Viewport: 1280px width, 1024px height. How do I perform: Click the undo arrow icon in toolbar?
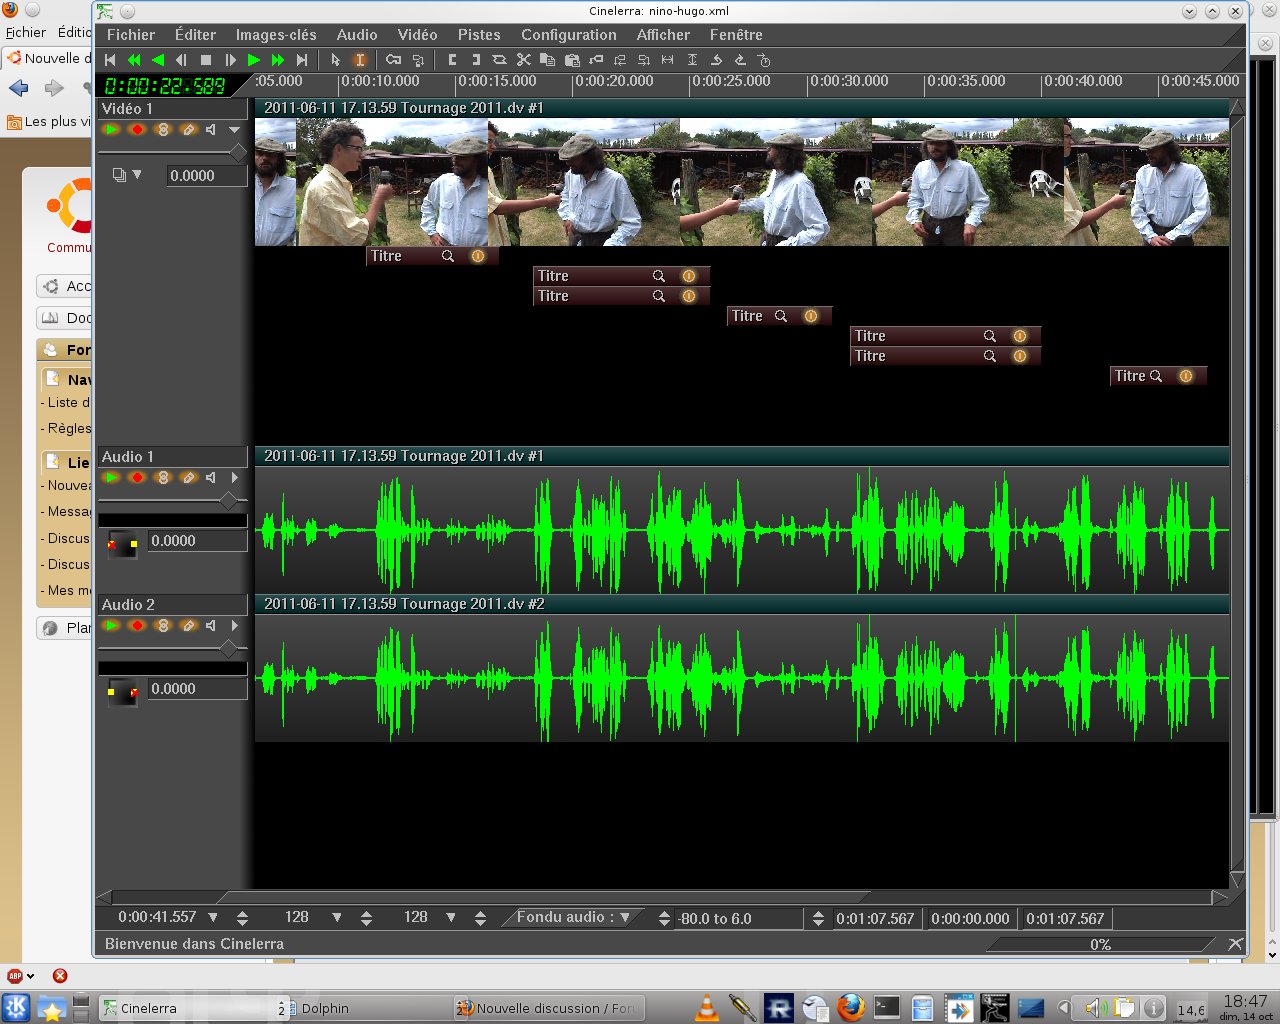click(x=716, y=60)
